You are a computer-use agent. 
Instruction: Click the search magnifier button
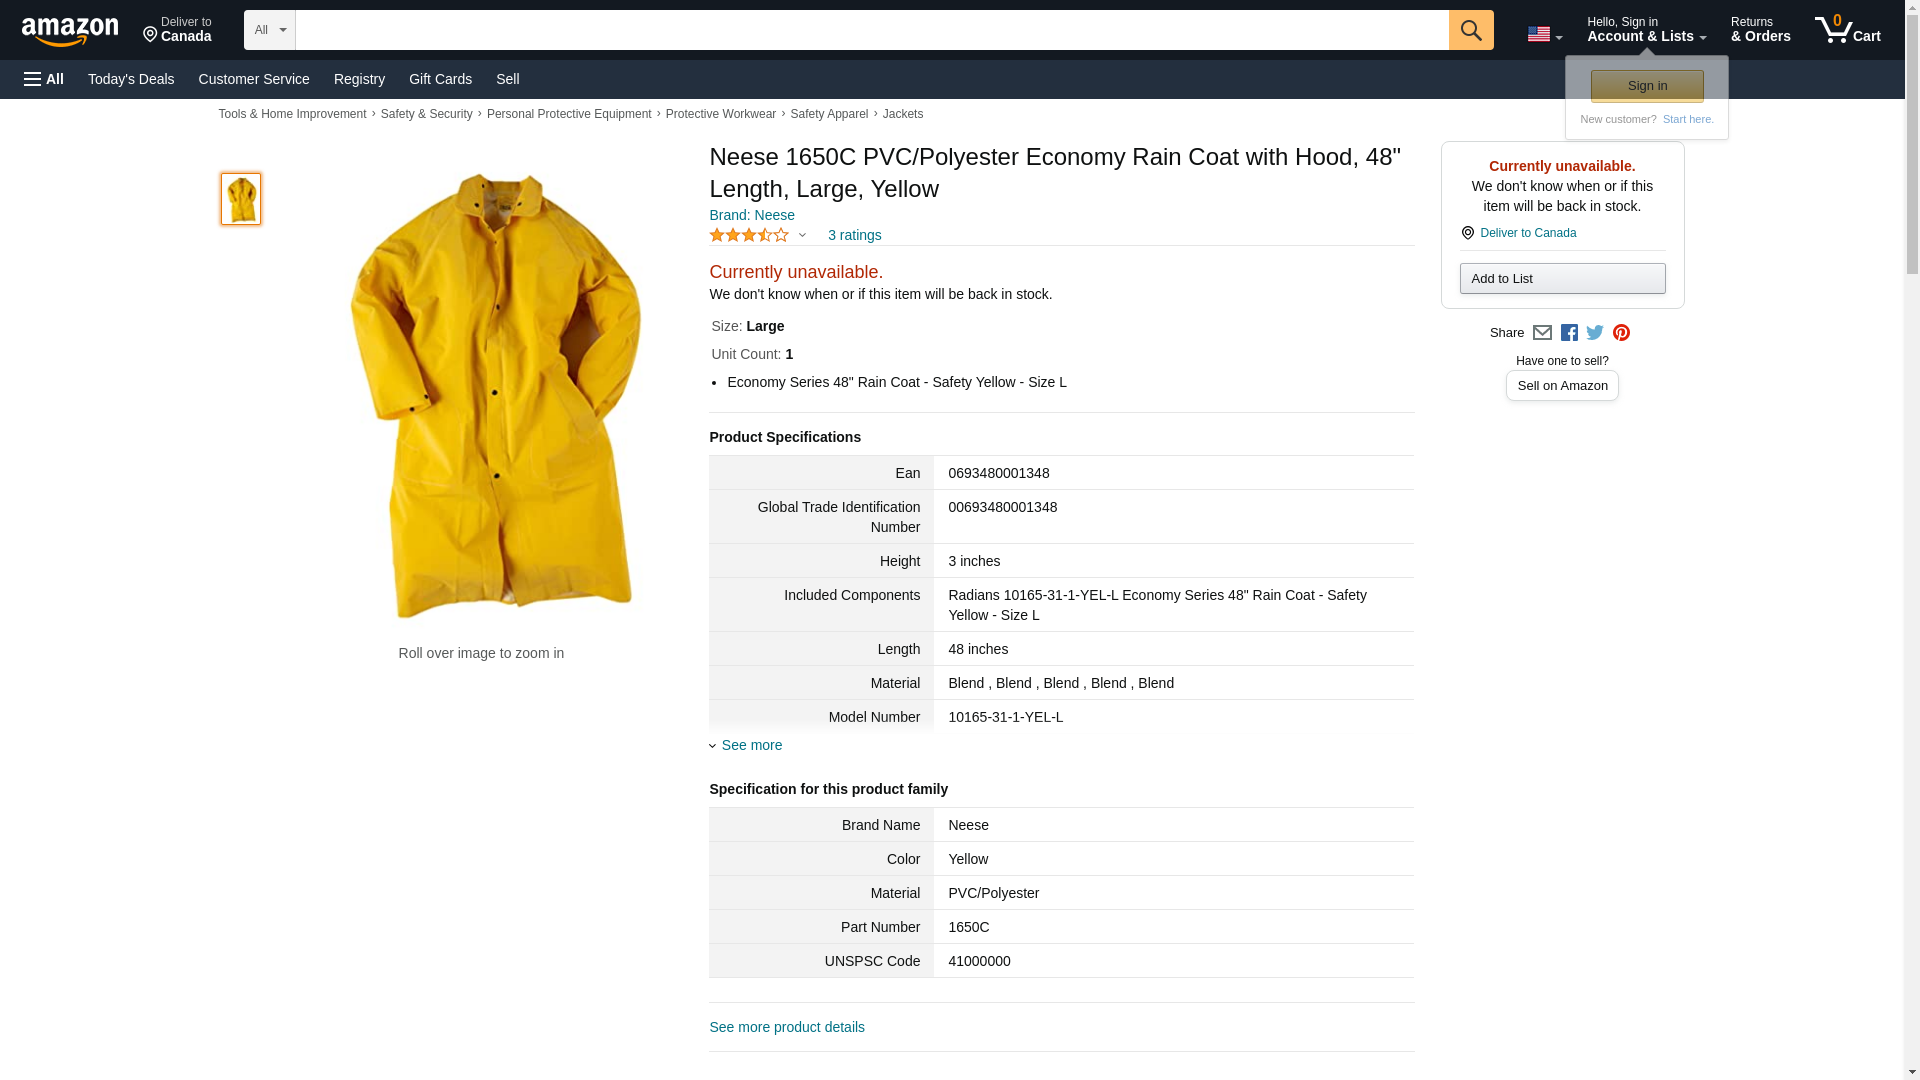point(1470,30)
